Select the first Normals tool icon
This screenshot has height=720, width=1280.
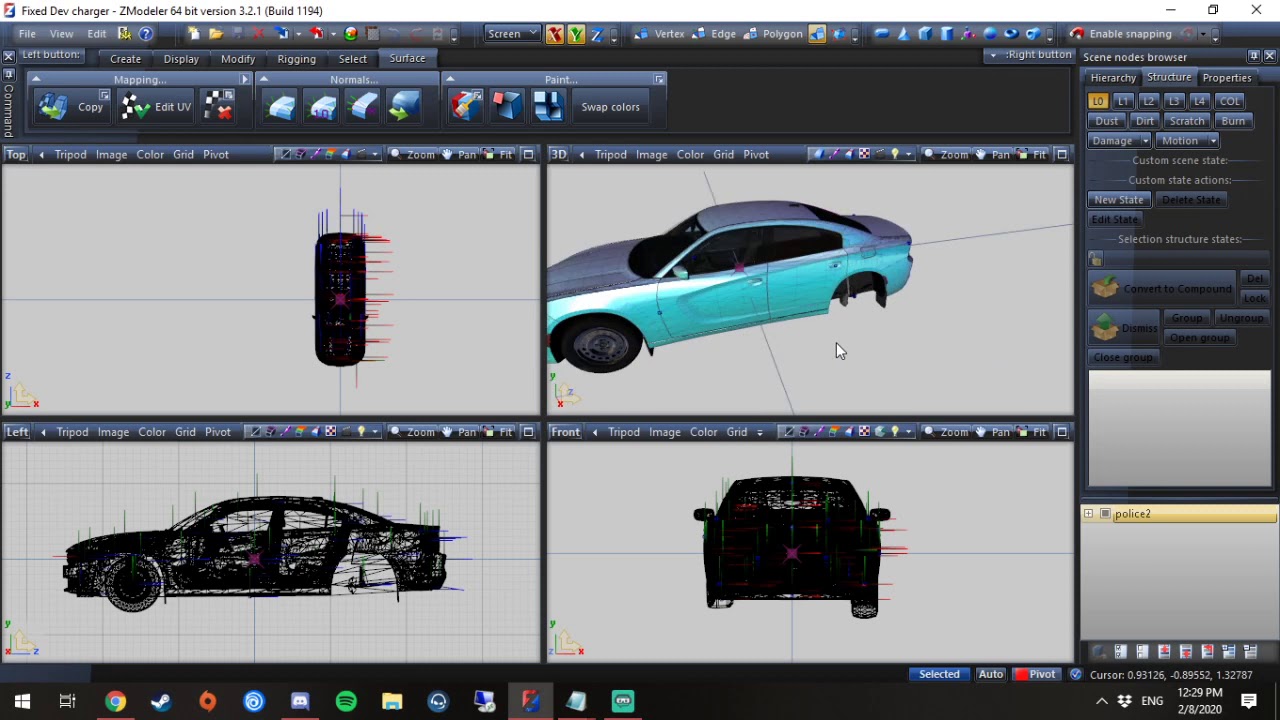point(282,107)
